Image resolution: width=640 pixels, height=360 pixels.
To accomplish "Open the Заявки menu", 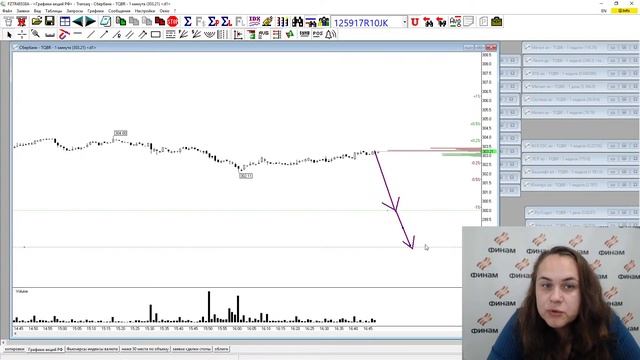I will pos(23,11).
